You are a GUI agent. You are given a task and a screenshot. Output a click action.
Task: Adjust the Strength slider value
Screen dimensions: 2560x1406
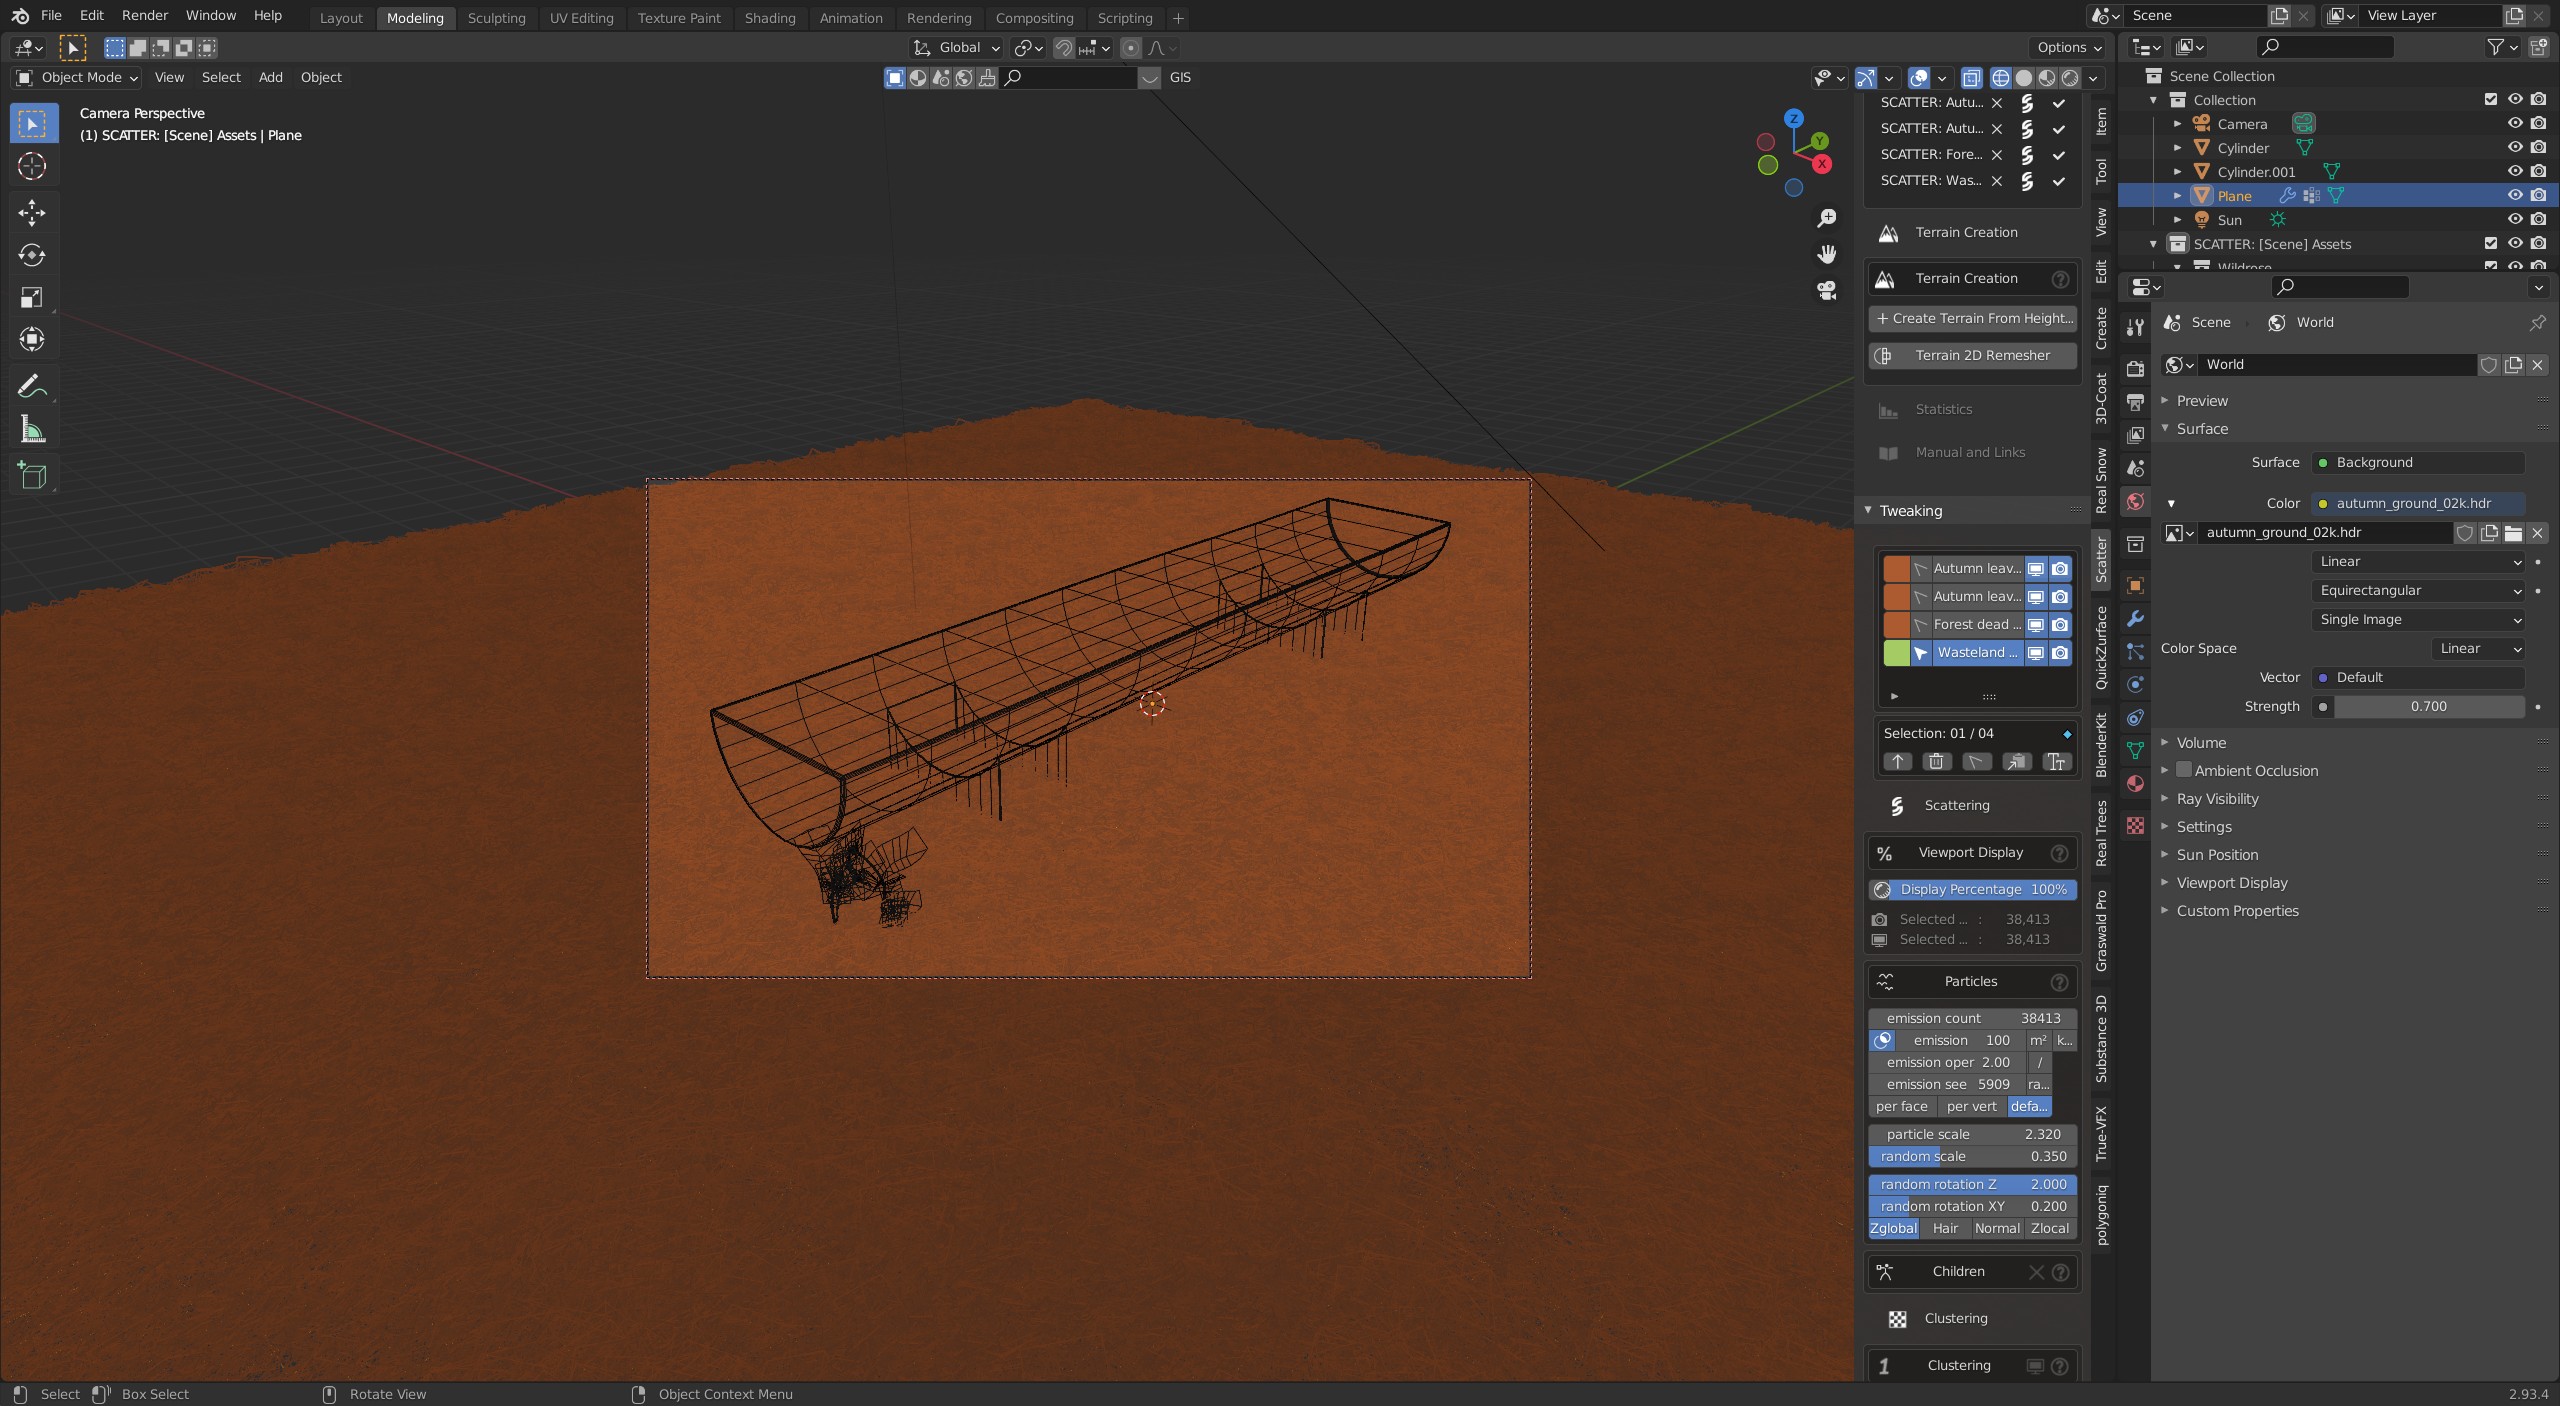coord(2427,707)
